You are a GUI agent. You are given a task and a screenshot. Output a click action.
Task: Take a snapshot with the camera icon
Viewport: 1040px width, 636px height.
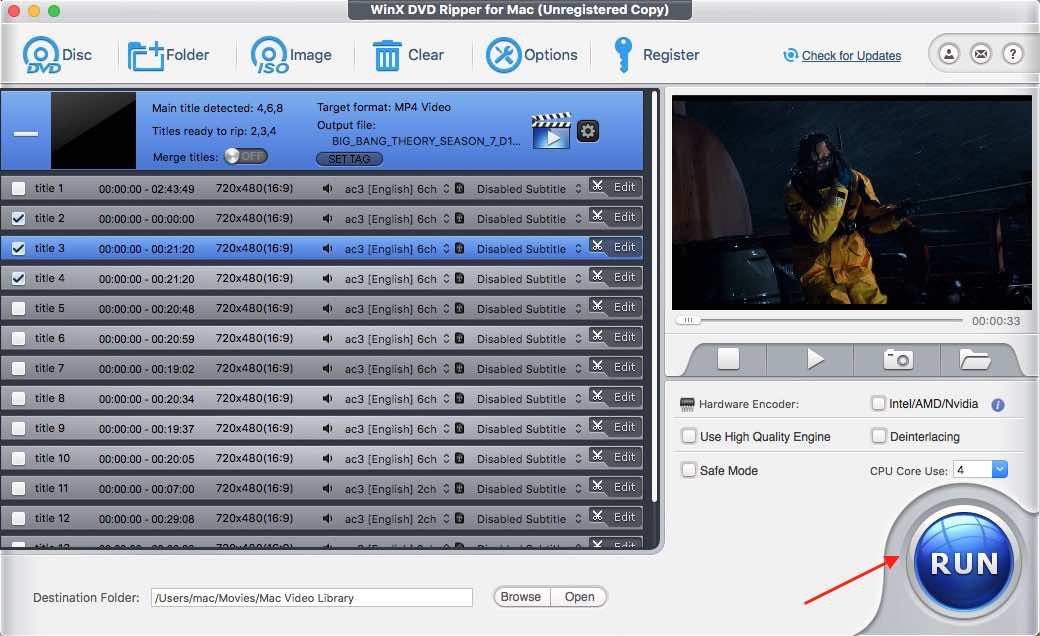896,361
